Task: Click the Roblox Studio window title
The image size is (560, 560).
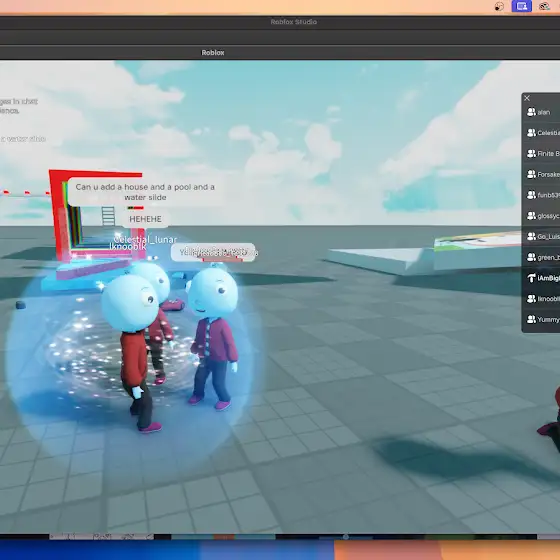Action: click(x=294, y=22)
